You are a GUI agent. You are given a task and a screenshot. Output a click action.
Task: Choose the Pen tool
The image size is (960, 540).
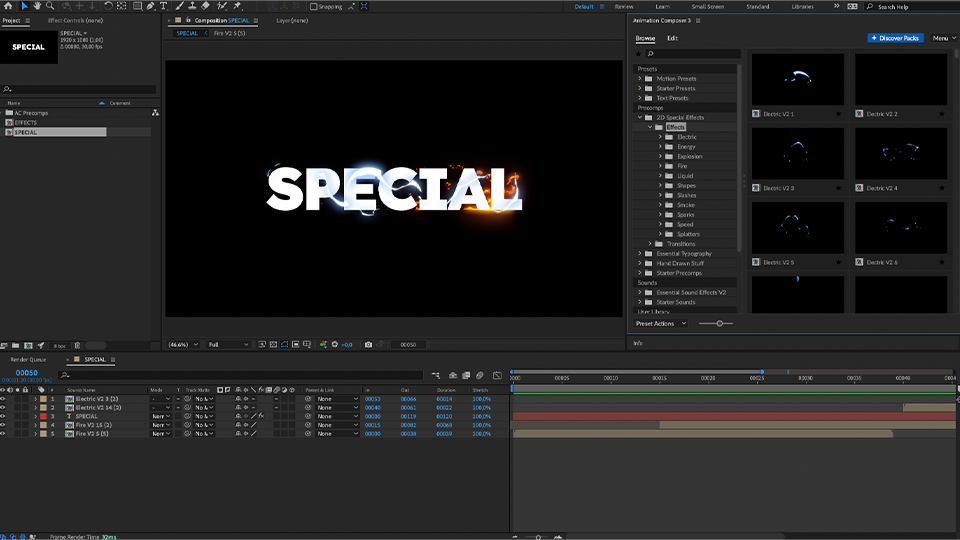click(x=150, y=6)
